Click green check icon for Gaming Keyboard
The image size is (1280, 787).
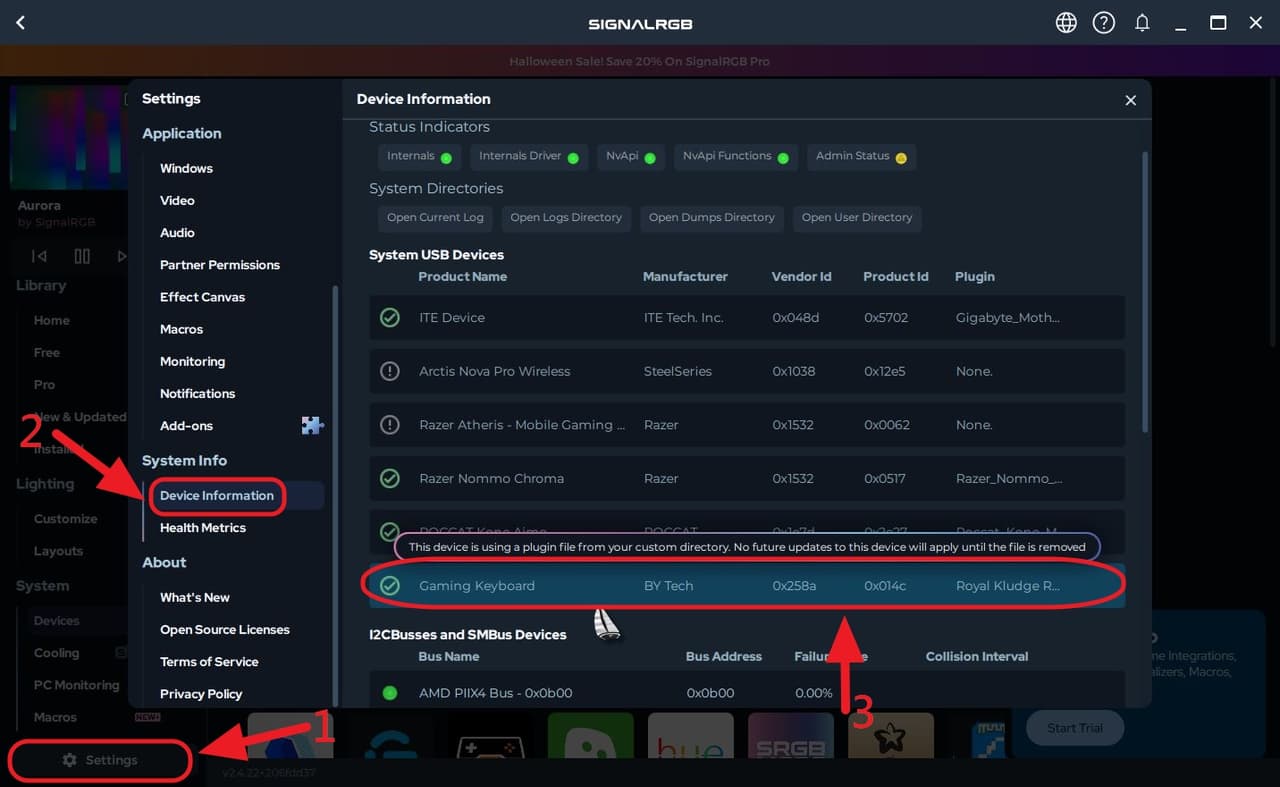(390, 586)
